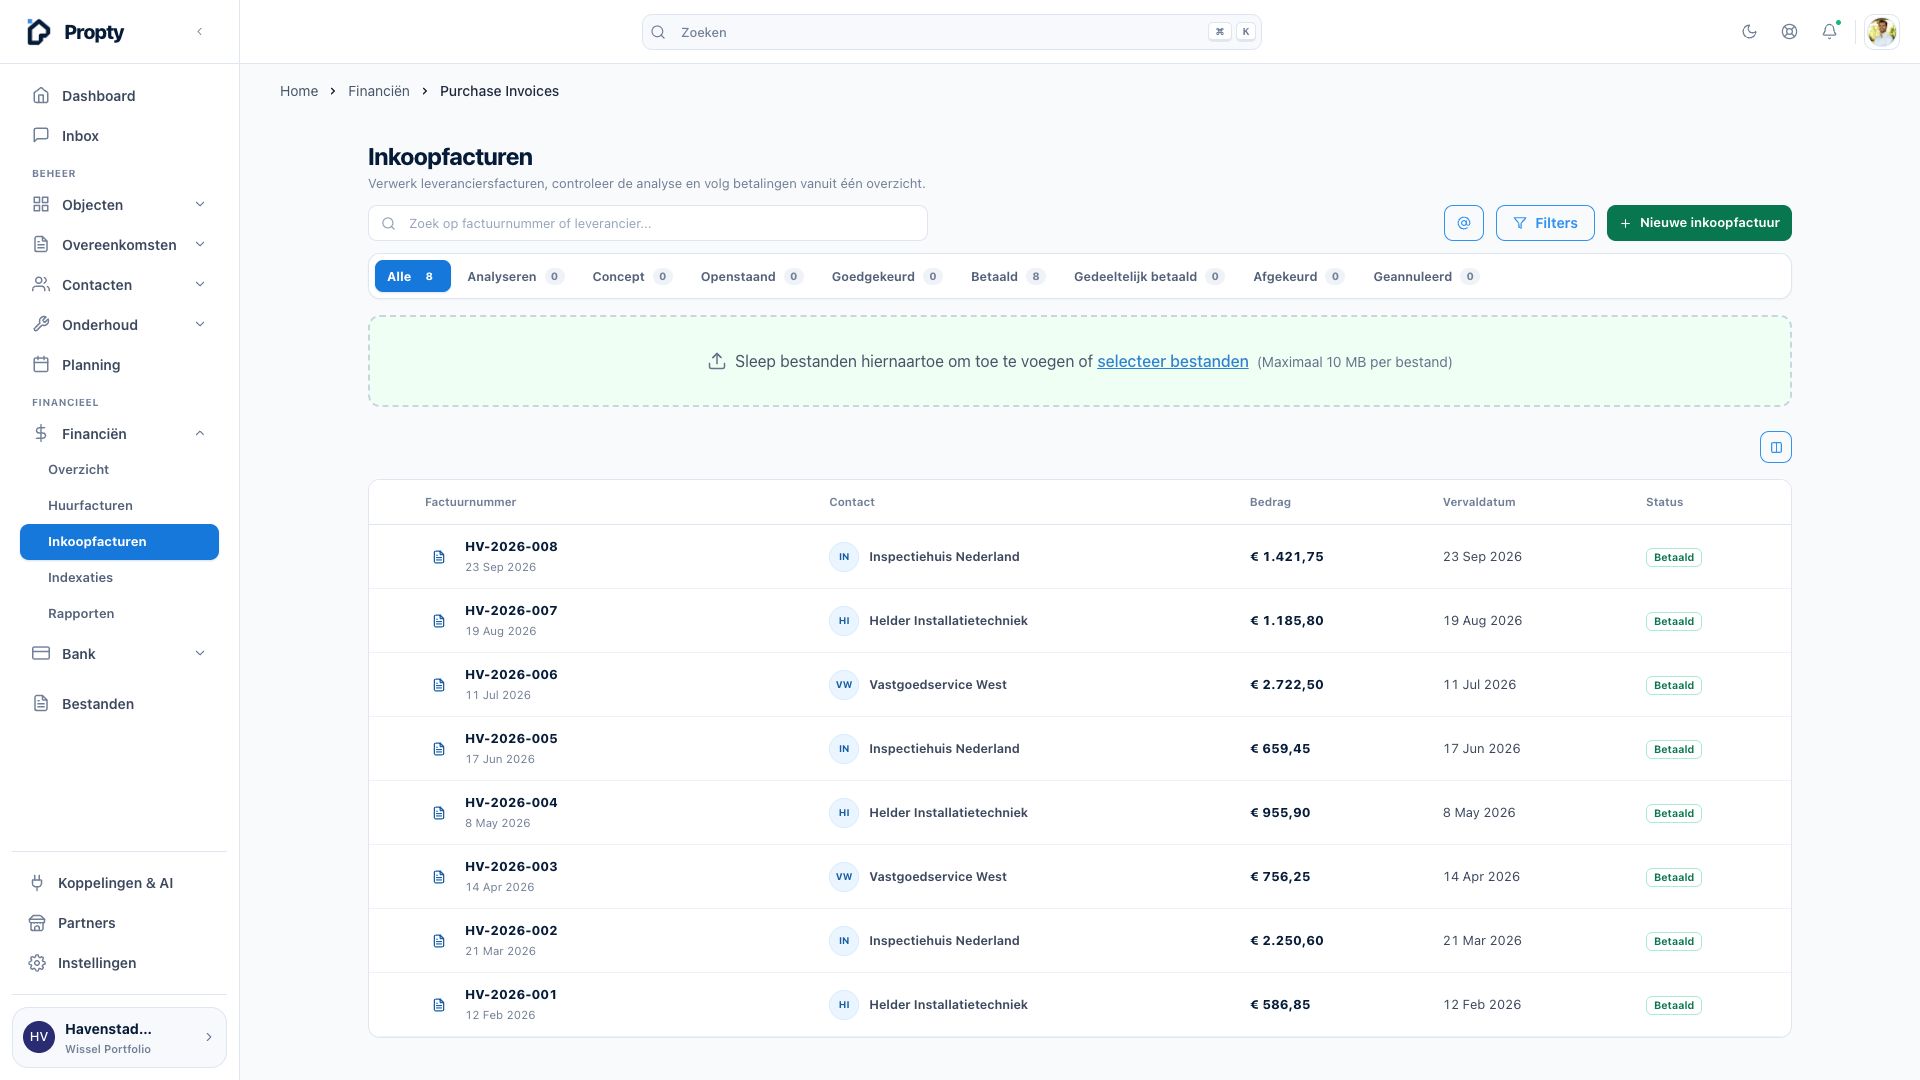Click the global Zoeken search box
Viewport: 1920px width, 1080px height.
951,32
